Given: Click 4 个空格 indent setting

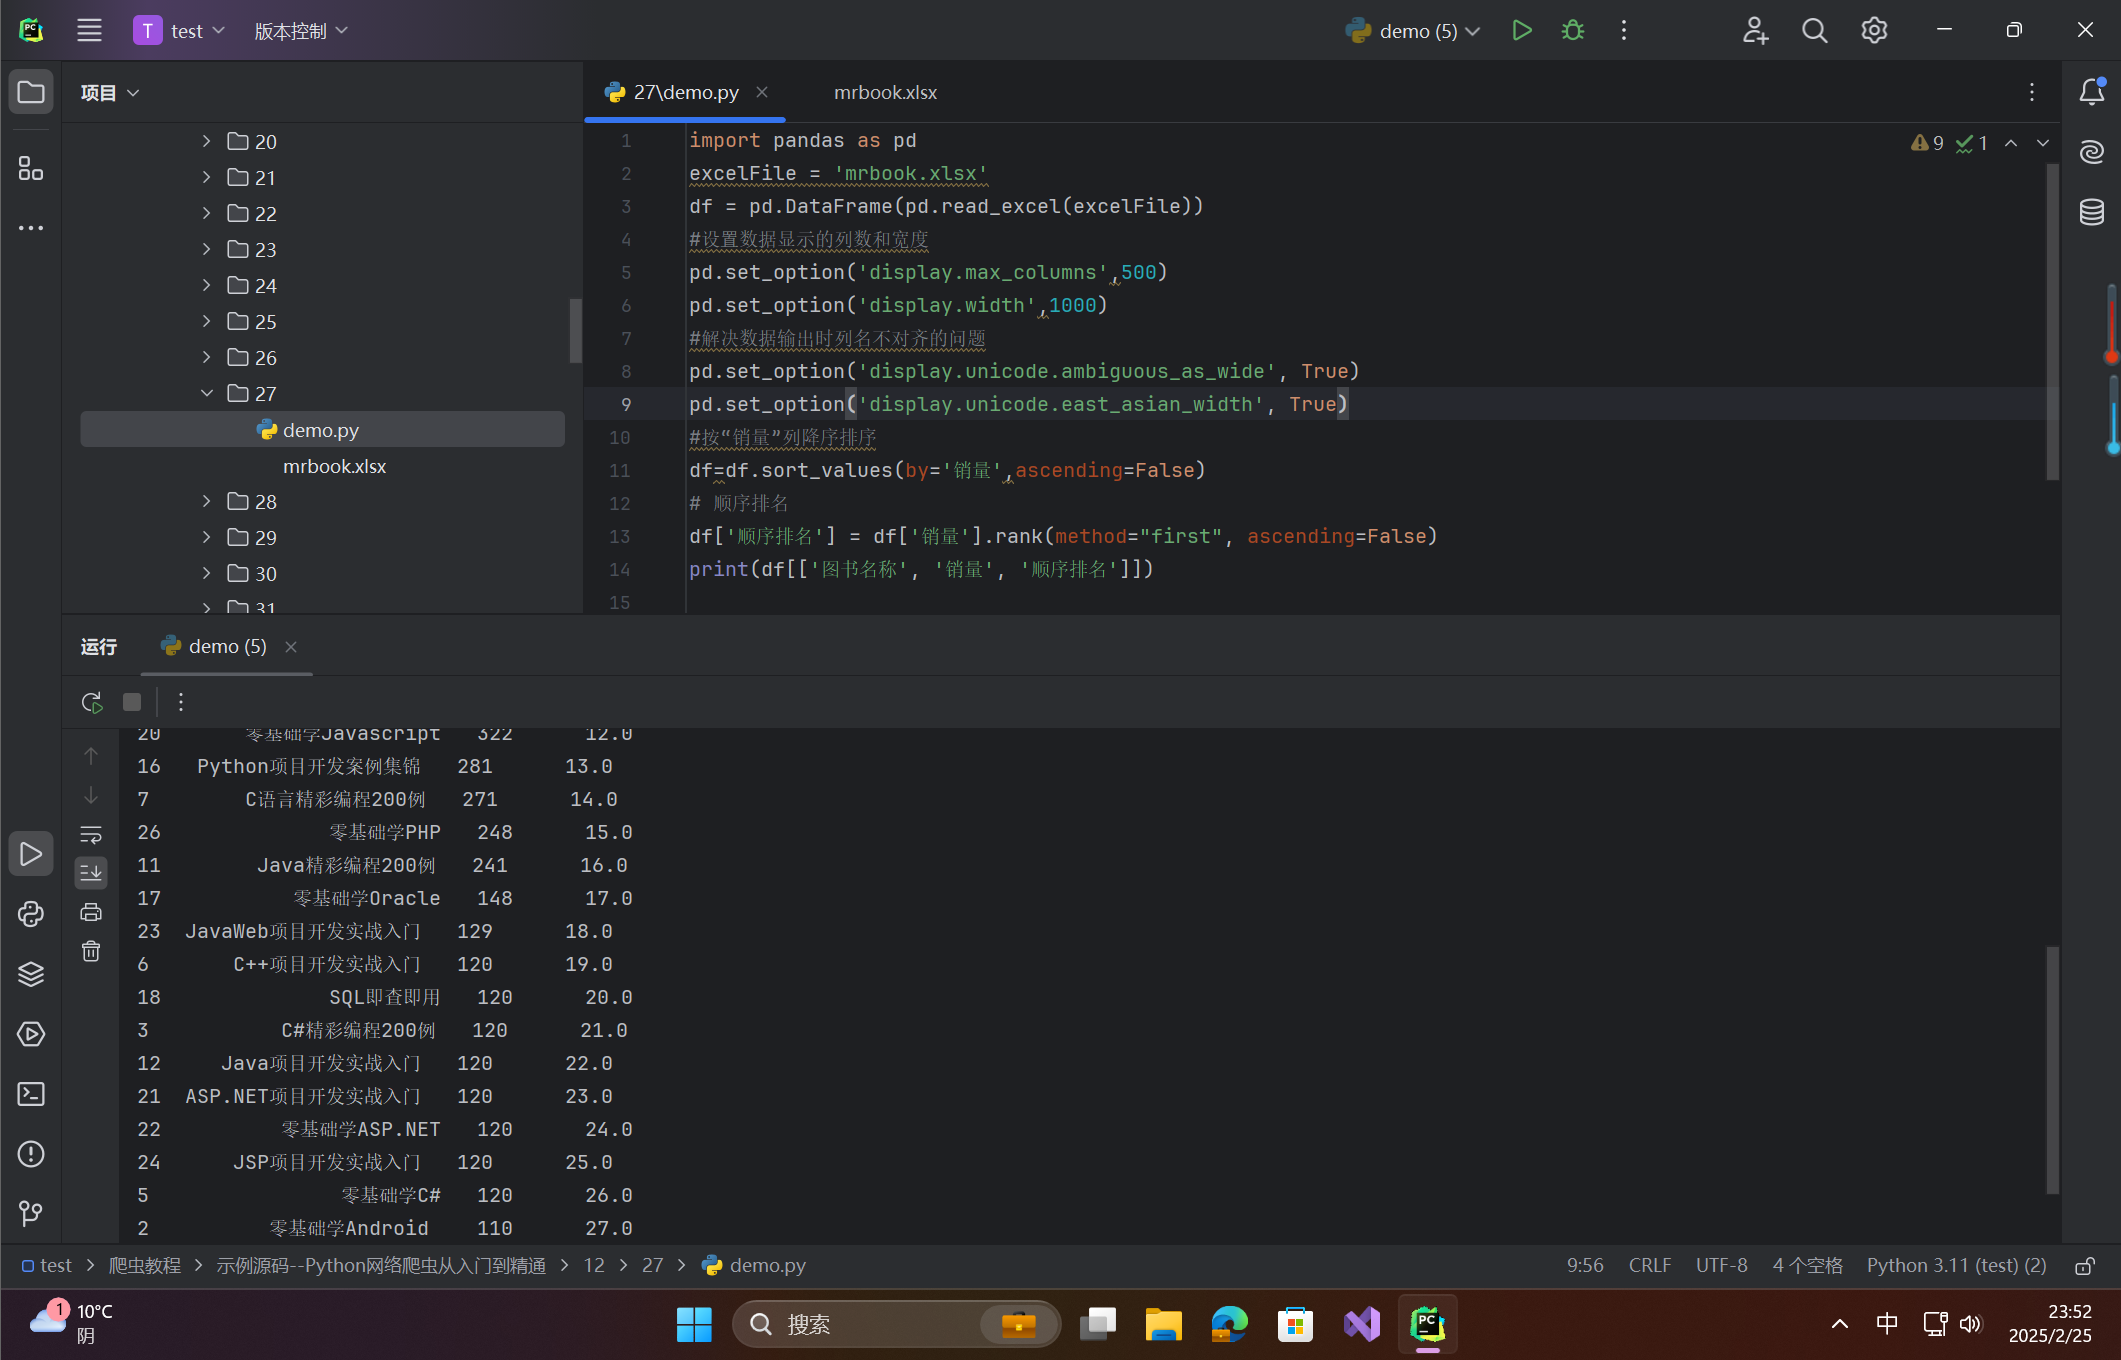Looking at the screenshot, I should tap(1808, 1265).
